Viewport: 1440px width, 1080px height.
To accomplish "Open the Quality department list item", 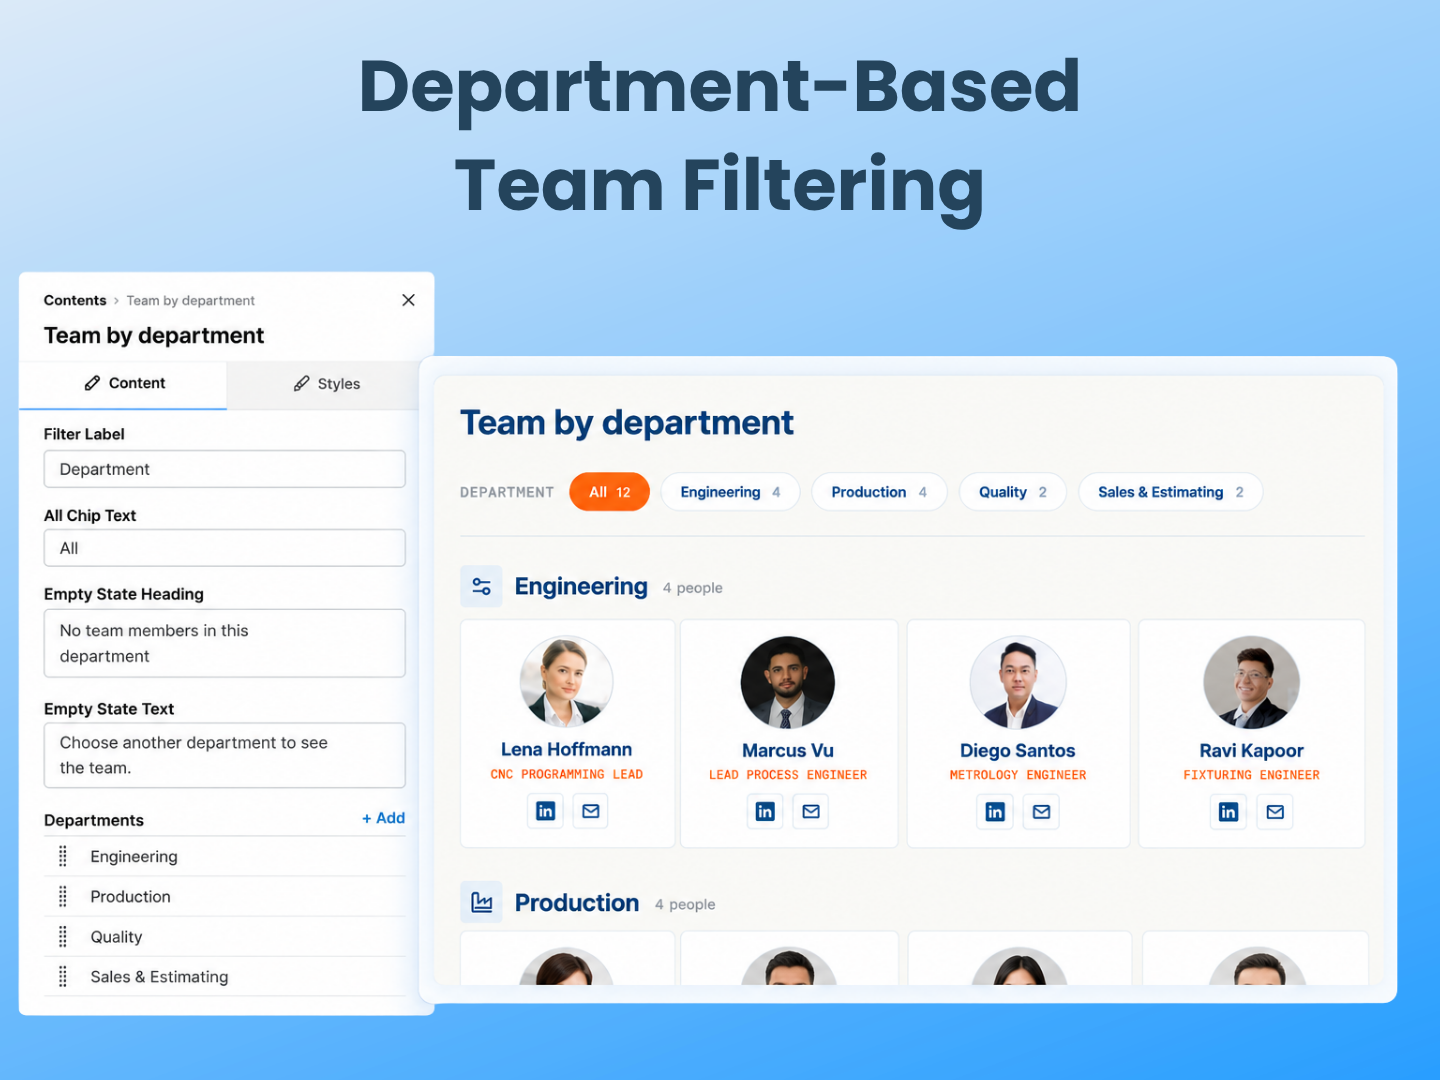I will point(225,937).
